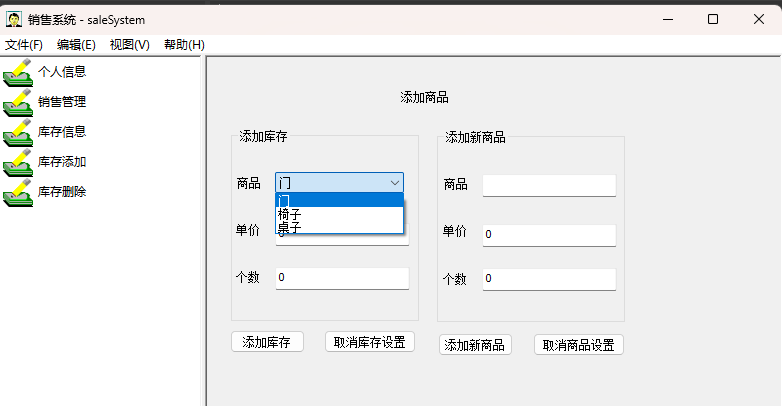Click the icon beside 库存添加
This screenshot has height=406, width=782.
(18, 163)
